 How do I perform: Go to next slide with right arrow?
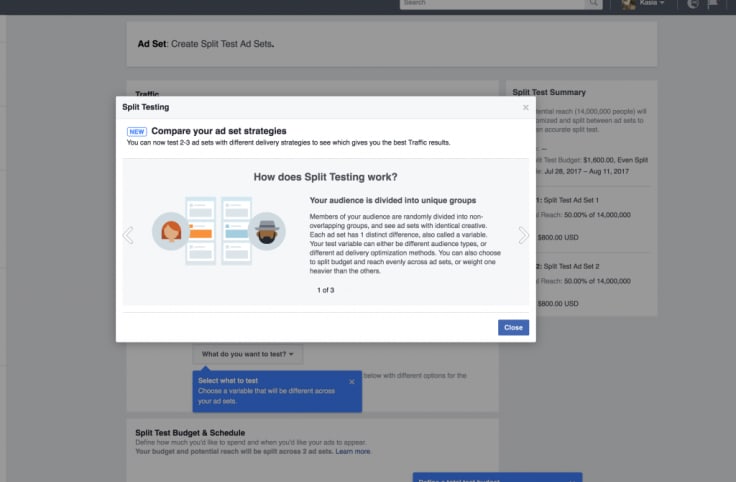pos(523,235)
